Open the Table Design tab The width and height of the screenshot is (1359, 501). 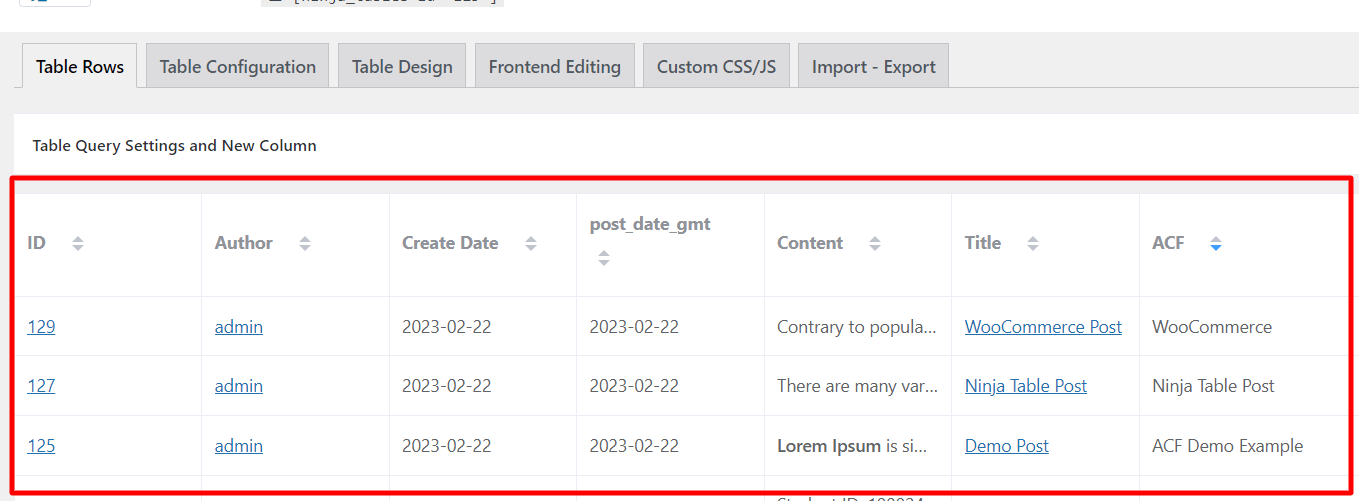tap(402, 66)
